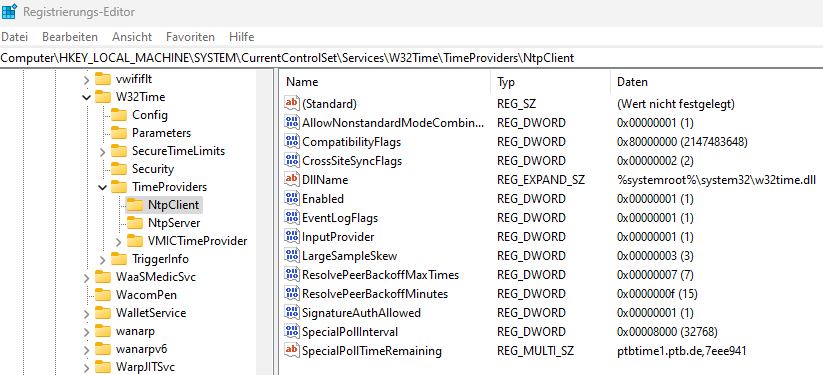Collapse the TimeProviders node chevron
The height and width of the screenshot is (375, 823).
point(102,187)
